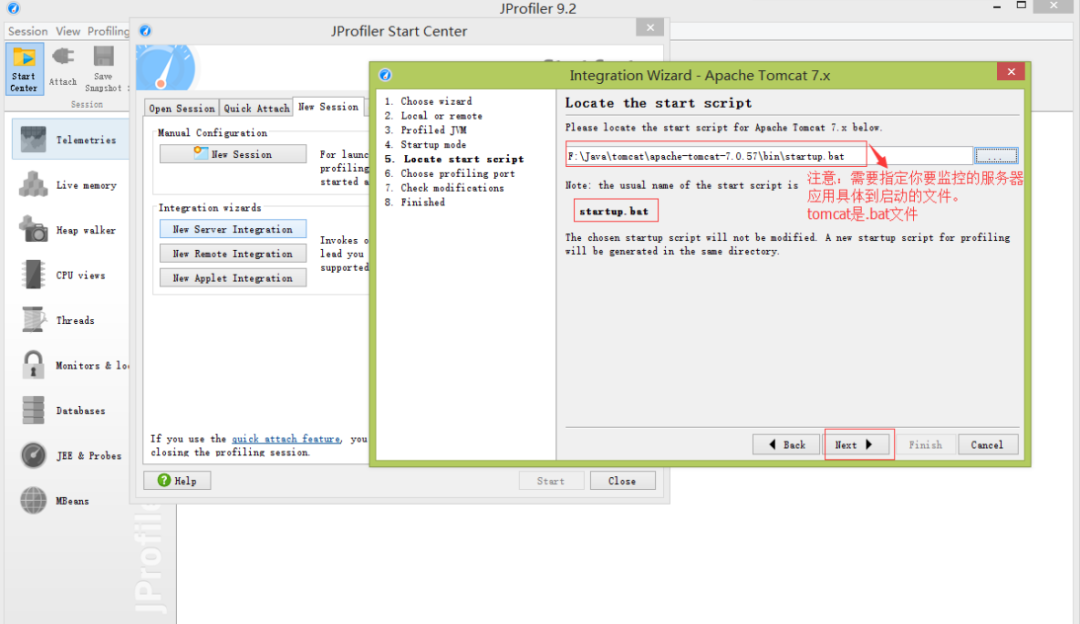The height and width of the screenshot is (624, 1080).
Task: Click the 'startup.bat' script name text
Action: coord(614,211)
